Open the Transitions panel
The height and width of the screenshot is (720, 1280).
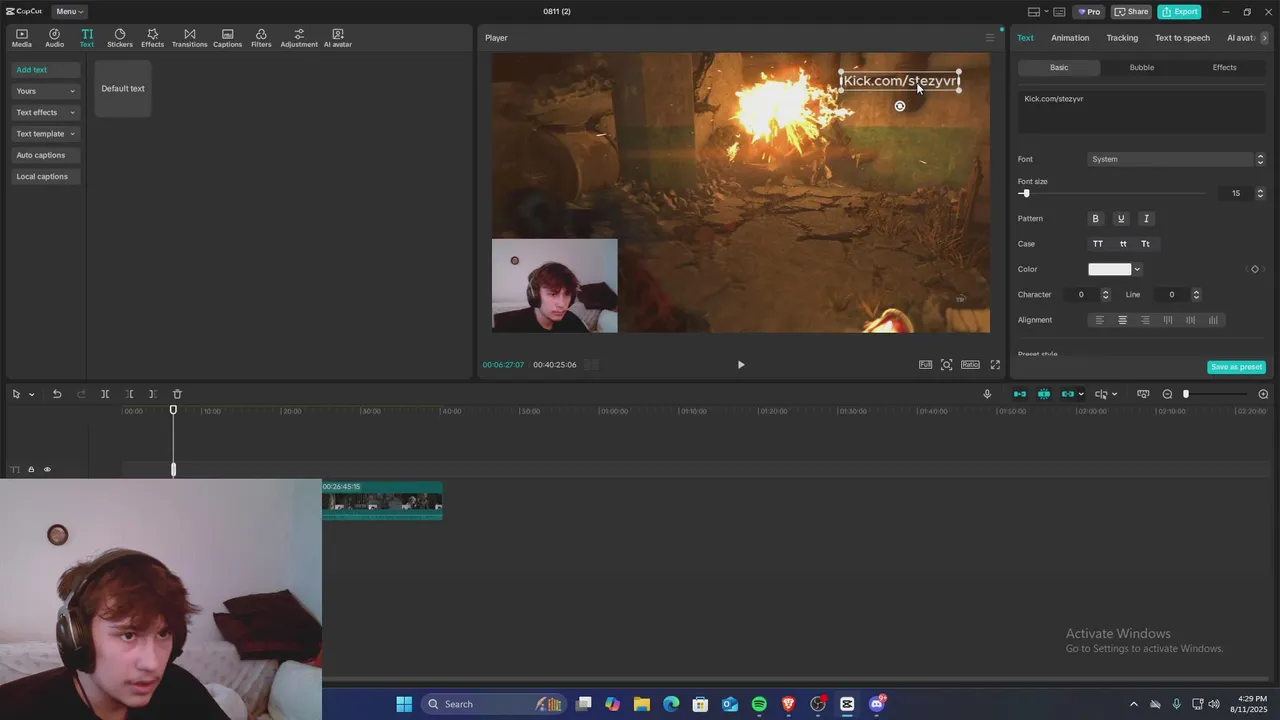189,38
